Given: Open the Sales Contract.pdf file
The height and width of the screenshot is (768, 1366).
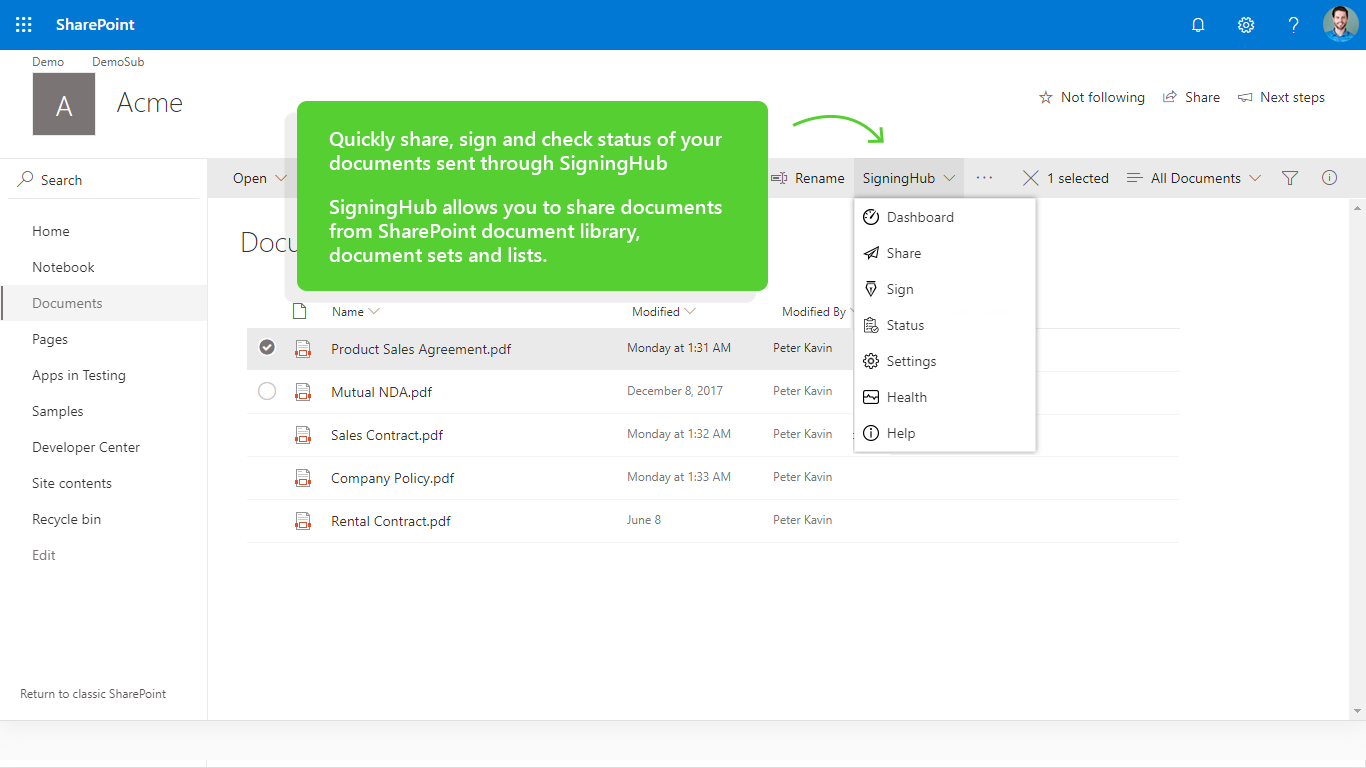Looking at the screenshot, I should tap(387, 435).
